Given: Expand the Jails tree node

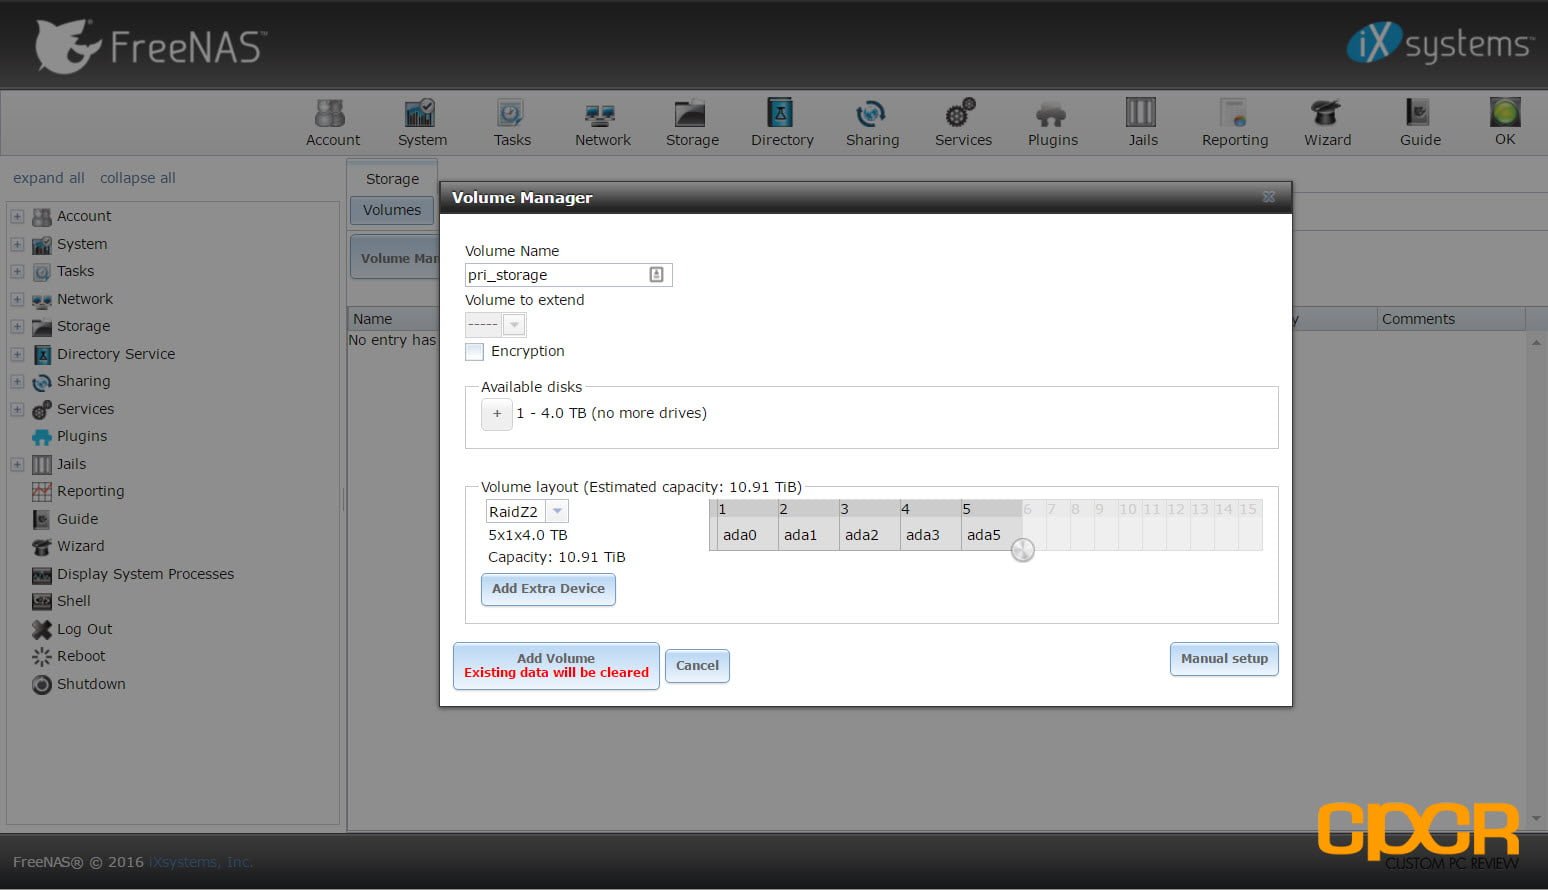Looking at the screenshot, I should point(17,464).
